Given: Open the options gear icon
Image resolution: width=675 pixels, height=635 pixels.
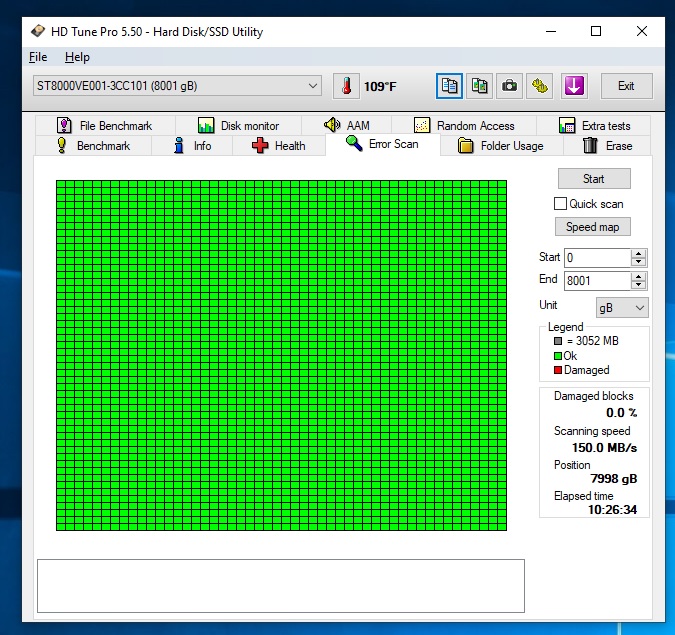Looking at the screenshot, I should pyautogui.click(x=540, y=86).
